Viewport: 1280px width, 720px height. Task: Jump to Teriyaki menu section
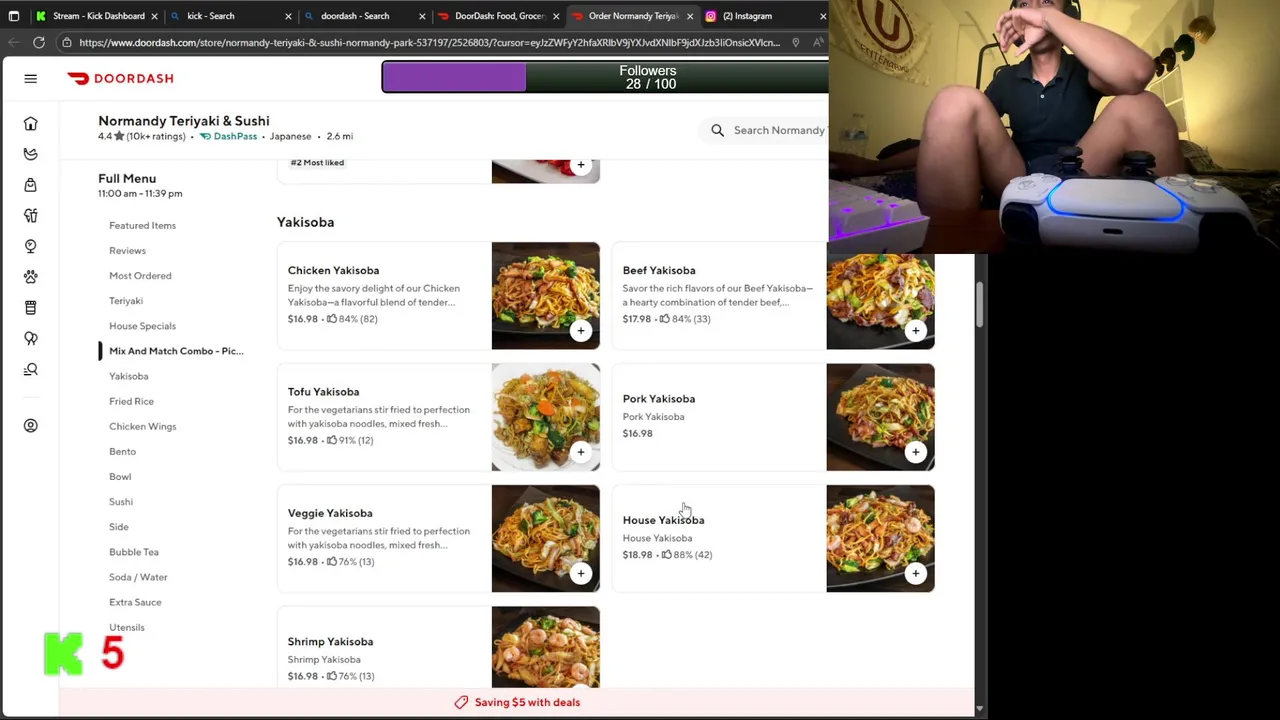pyautogui.click(x=126, y=301)
